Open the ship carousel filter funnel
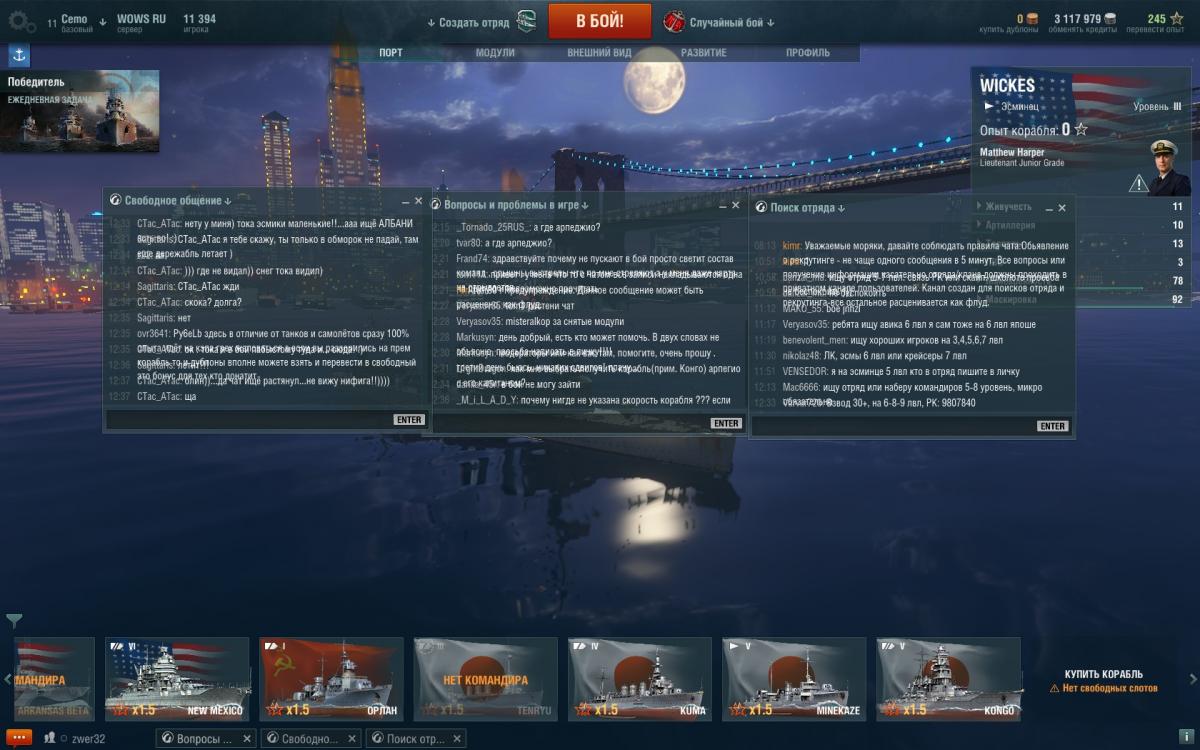The height and width of the screenshot is (750, 1200). (14, 621)
